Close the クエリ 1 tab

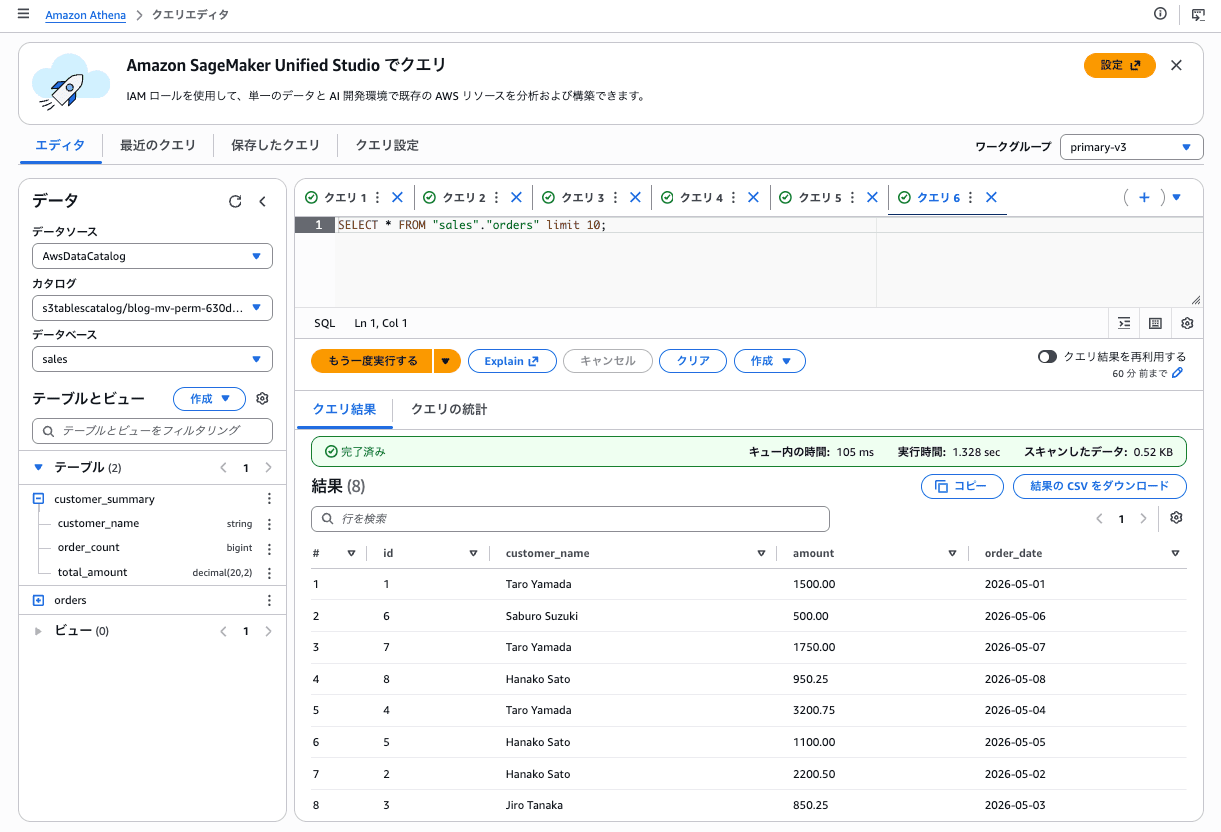(x=397, y=197)
